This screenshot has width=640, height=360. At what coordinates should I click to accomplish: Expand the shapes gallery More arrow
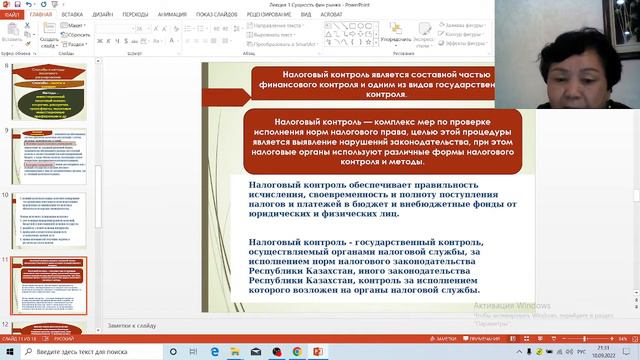coord(376,42)
